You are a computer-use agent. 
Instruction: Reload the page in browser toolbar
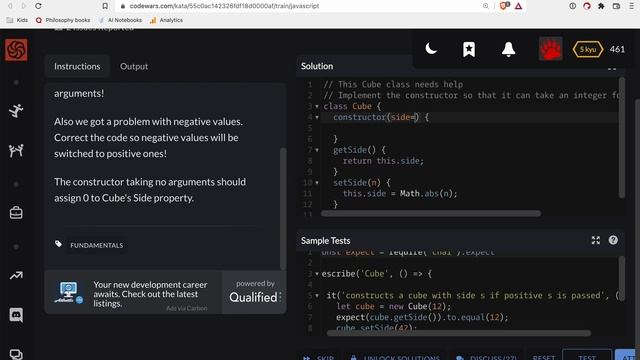click(38, 6)
